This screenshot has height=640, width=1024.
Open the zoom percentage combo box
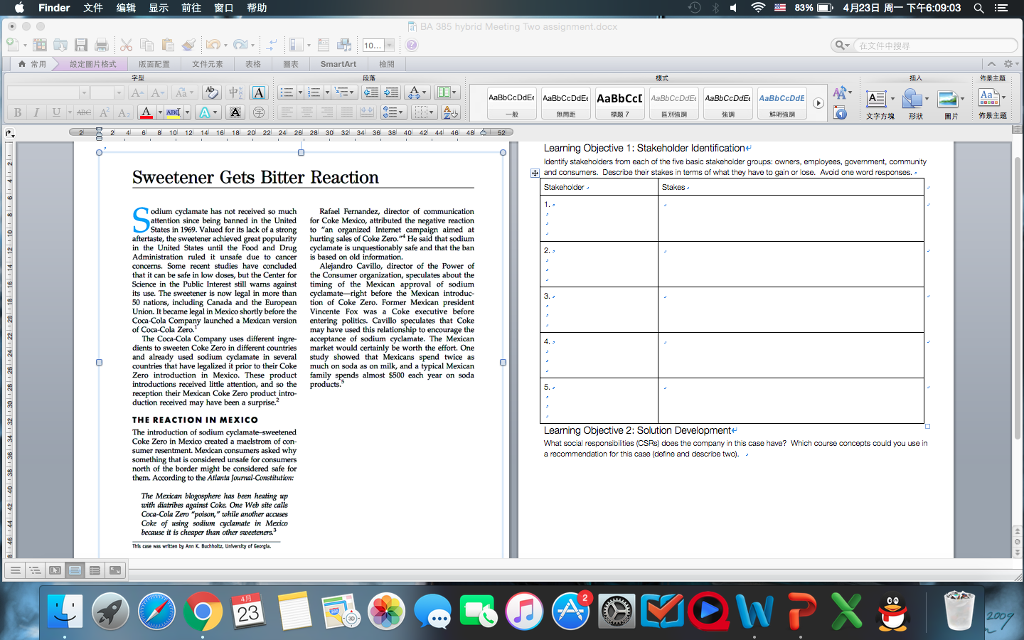[373, 45]
